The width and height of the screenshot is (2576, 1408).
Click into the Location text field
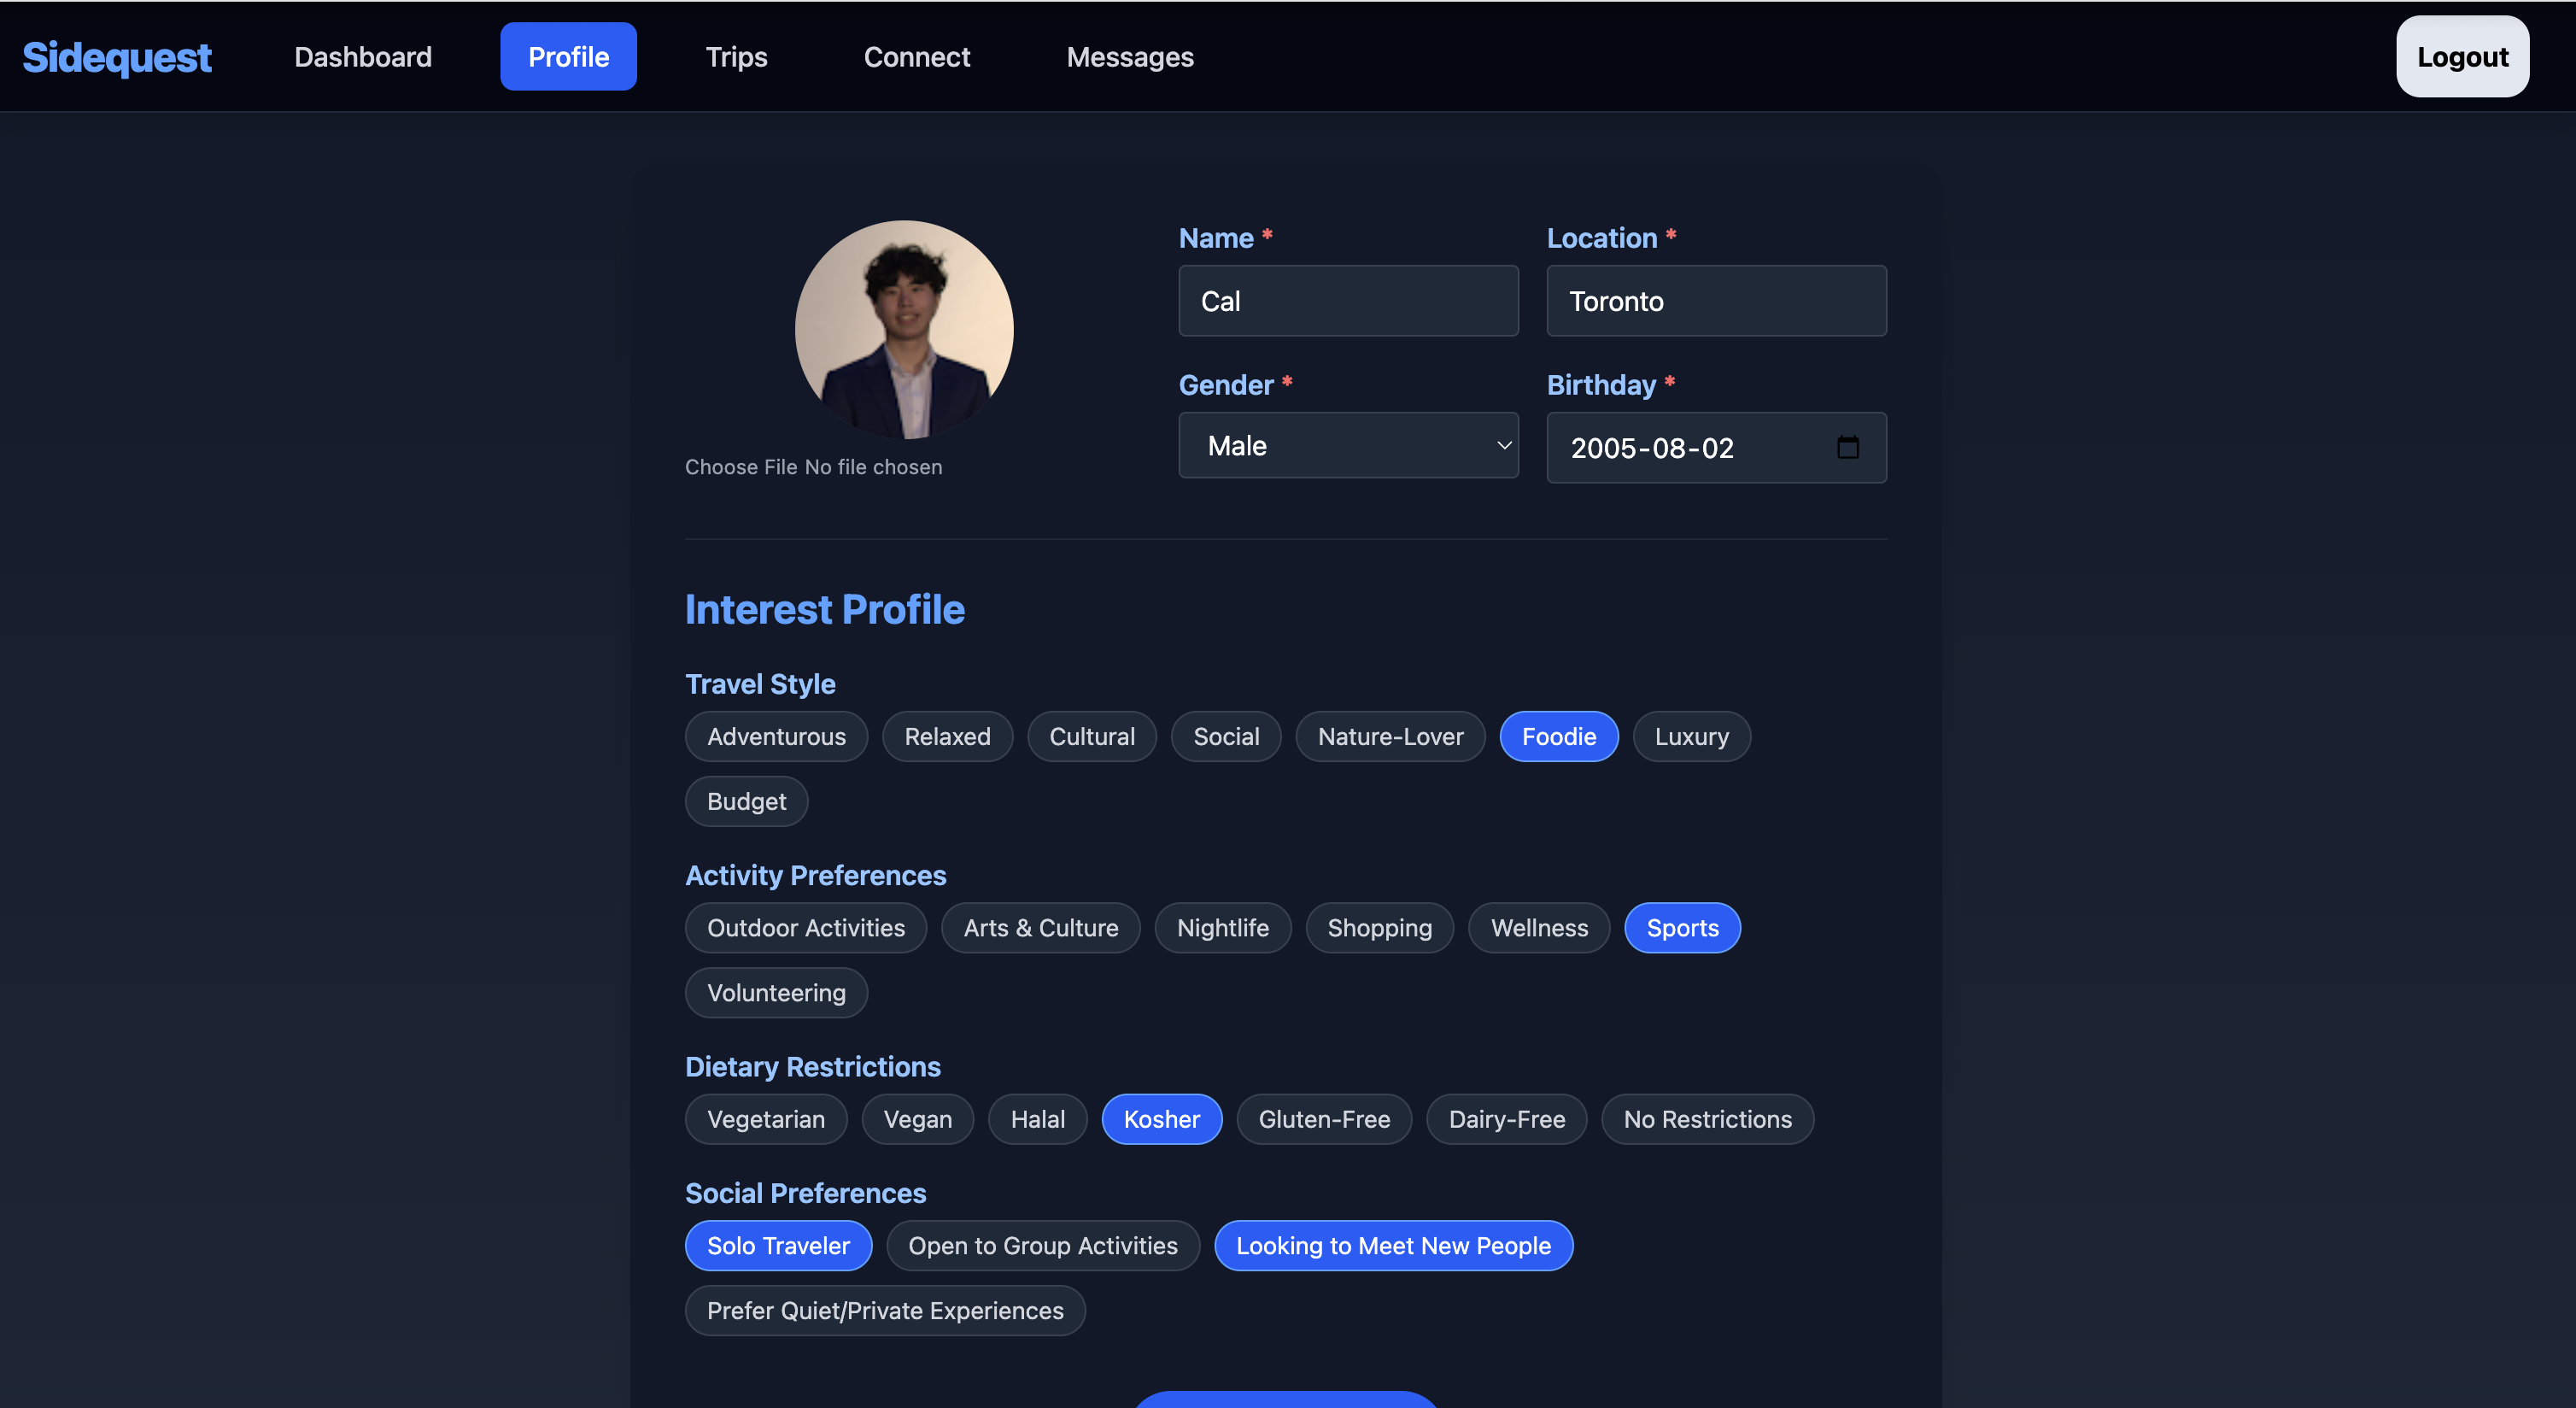coord(1716,301)
